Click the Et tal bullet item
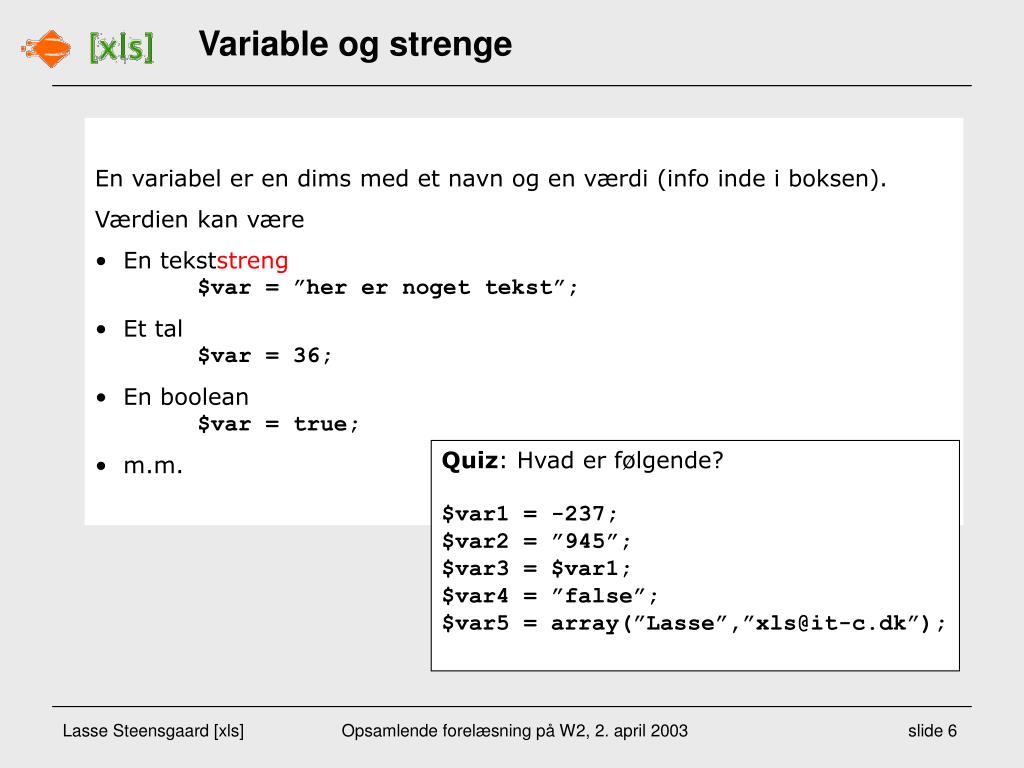Screen dimensions: 1024x768 point(153,328)
